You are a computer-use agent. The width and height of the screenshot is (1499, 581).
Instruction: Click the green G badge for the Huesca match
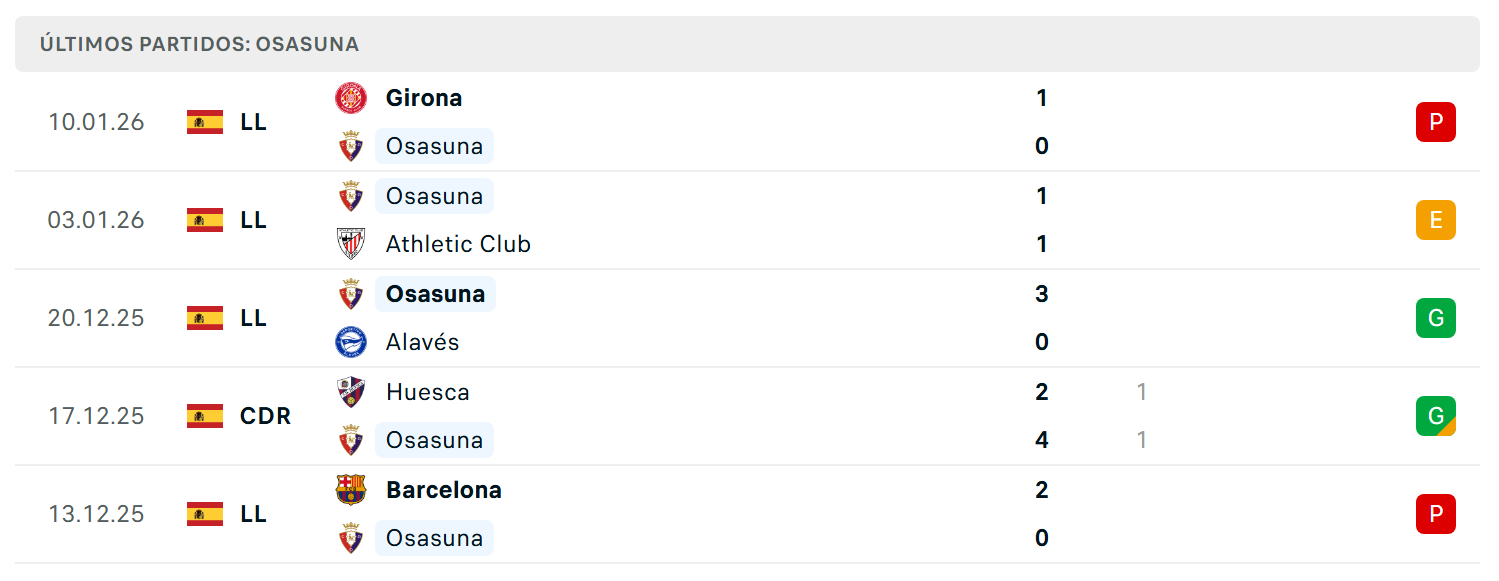click(x=1436, y=416)
